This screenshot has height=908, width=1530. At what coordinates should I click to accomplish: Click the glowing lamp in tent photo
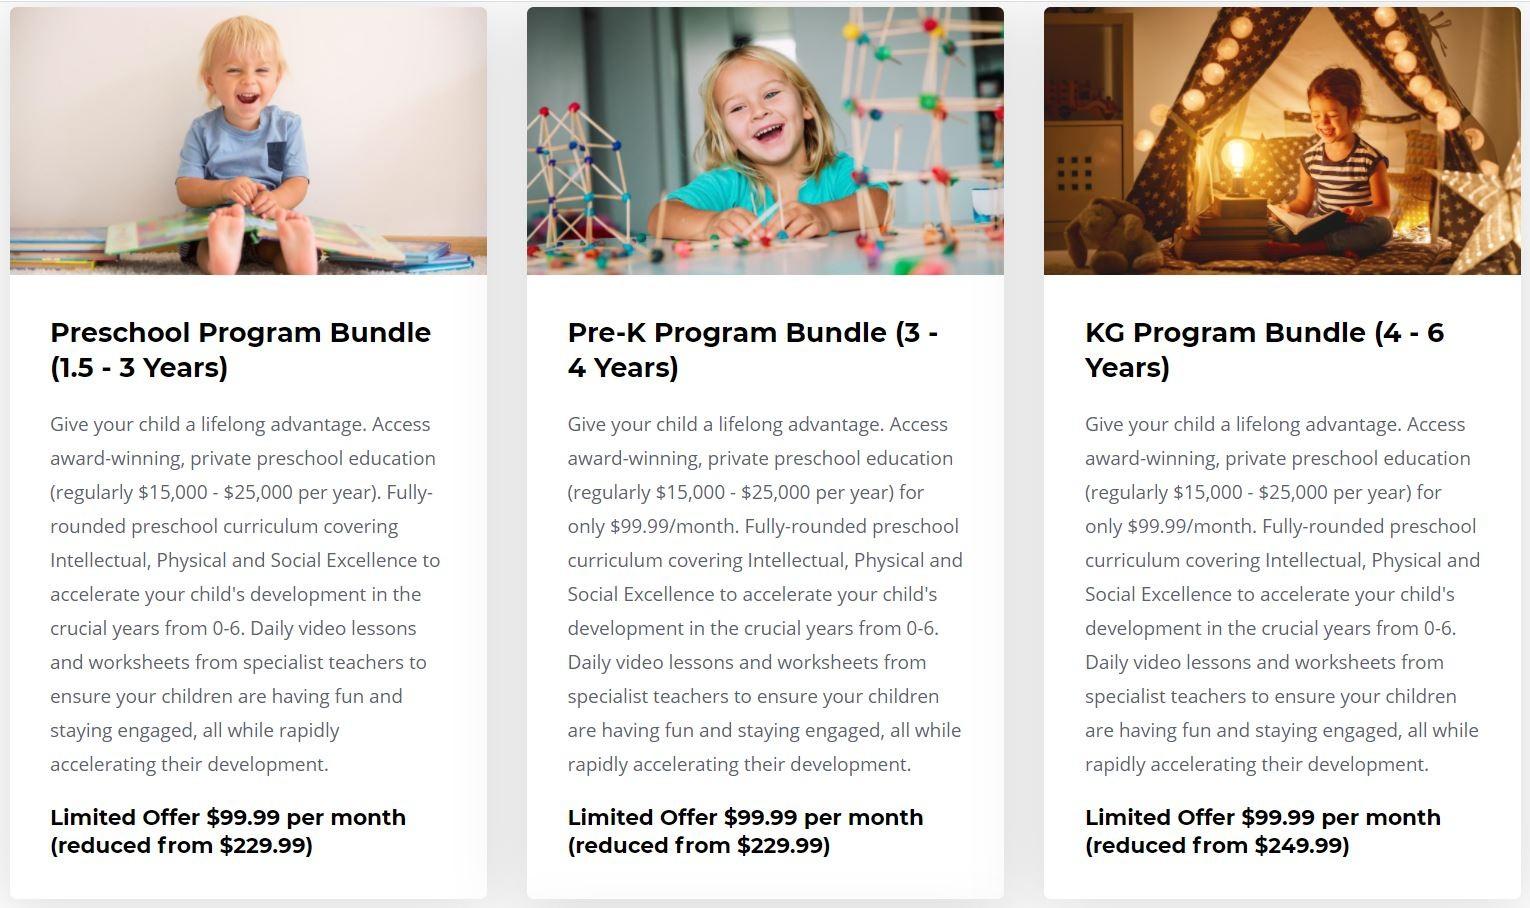1237,162
